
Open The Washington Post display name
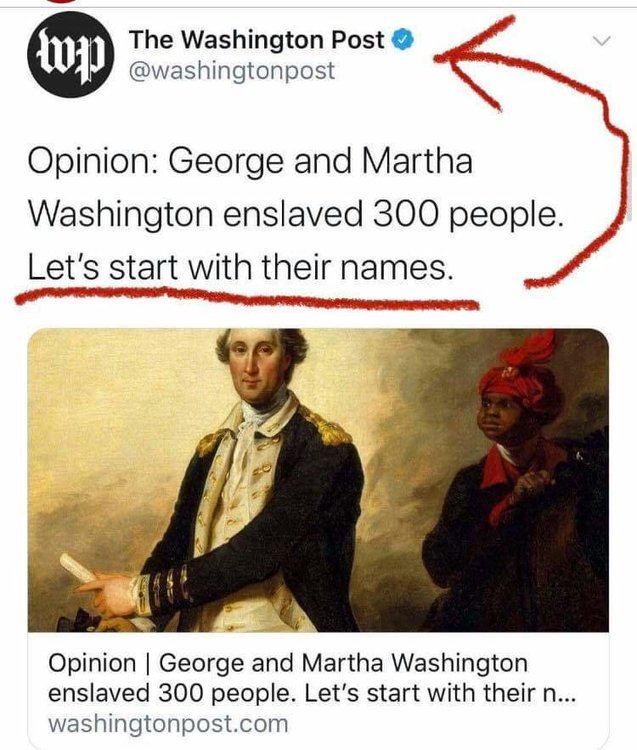coord(256,40)
